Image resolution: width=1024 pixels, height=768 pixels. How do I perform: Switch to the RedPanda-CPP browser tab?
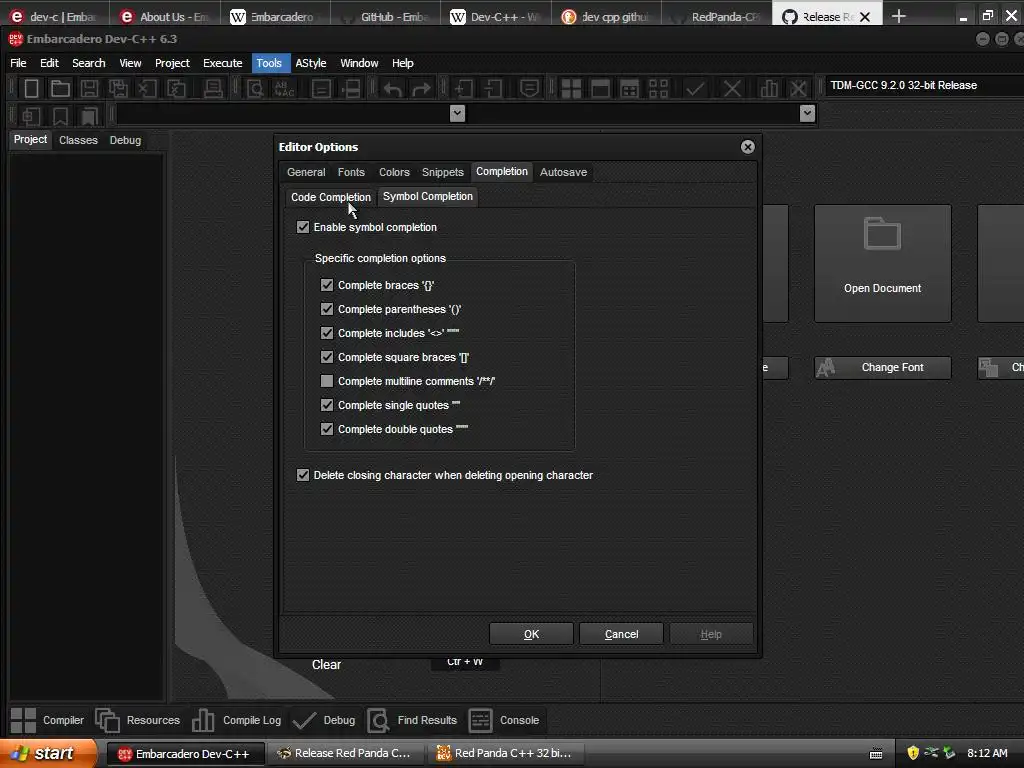717,16
